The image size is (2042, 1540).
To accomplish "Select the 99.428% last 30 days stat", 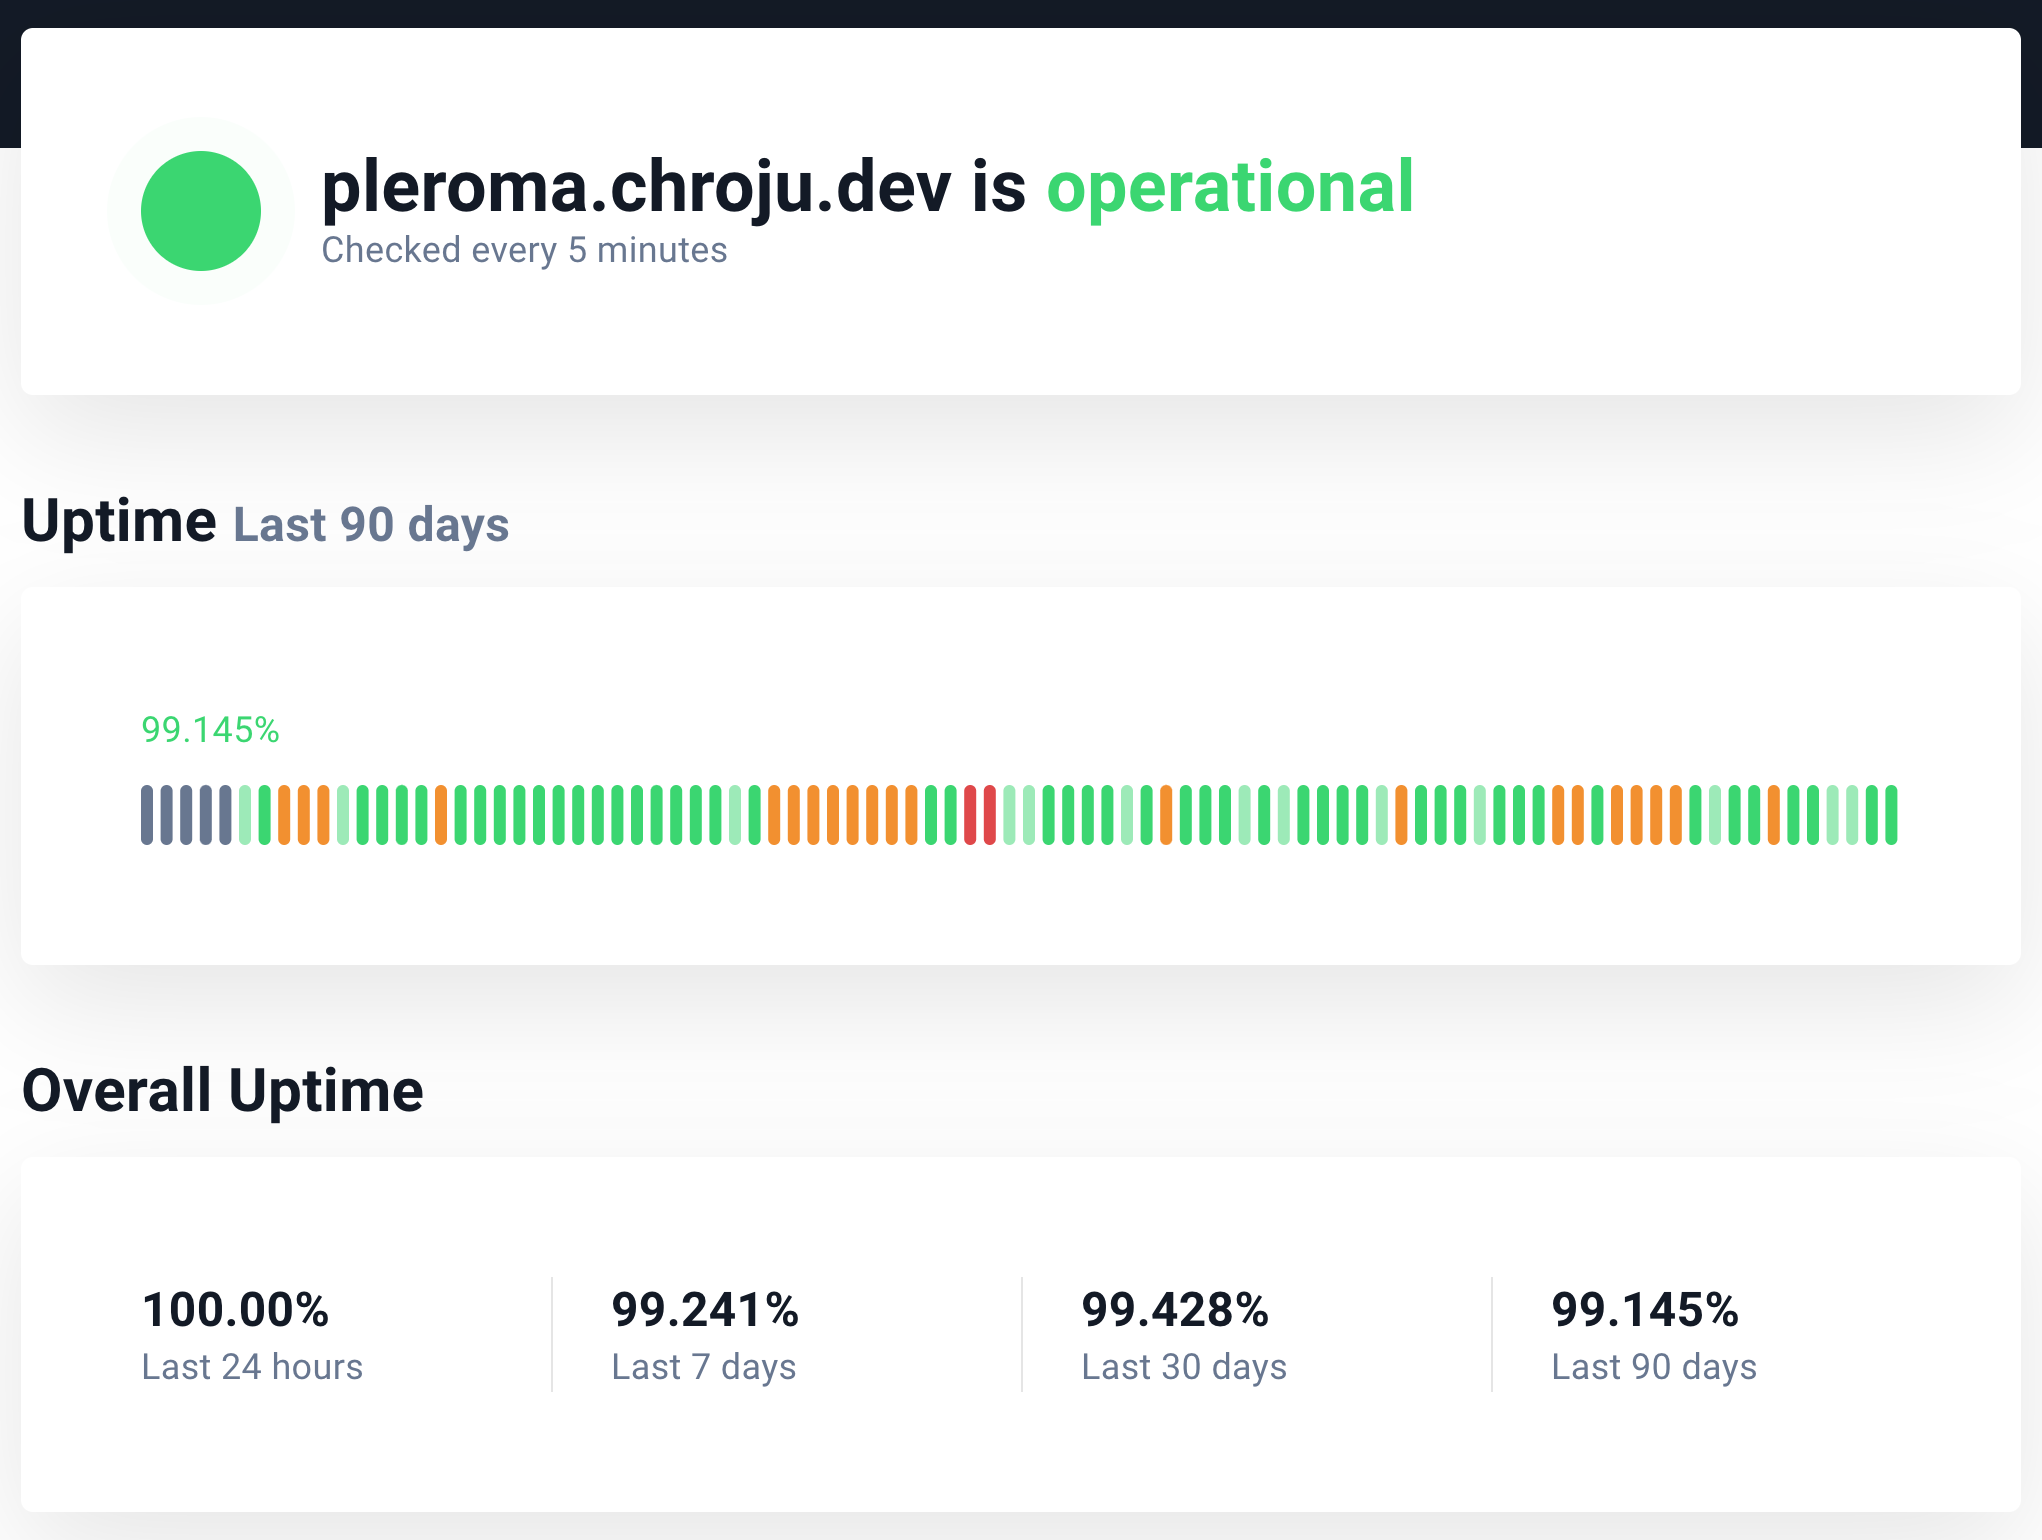I will 1175,1310.
